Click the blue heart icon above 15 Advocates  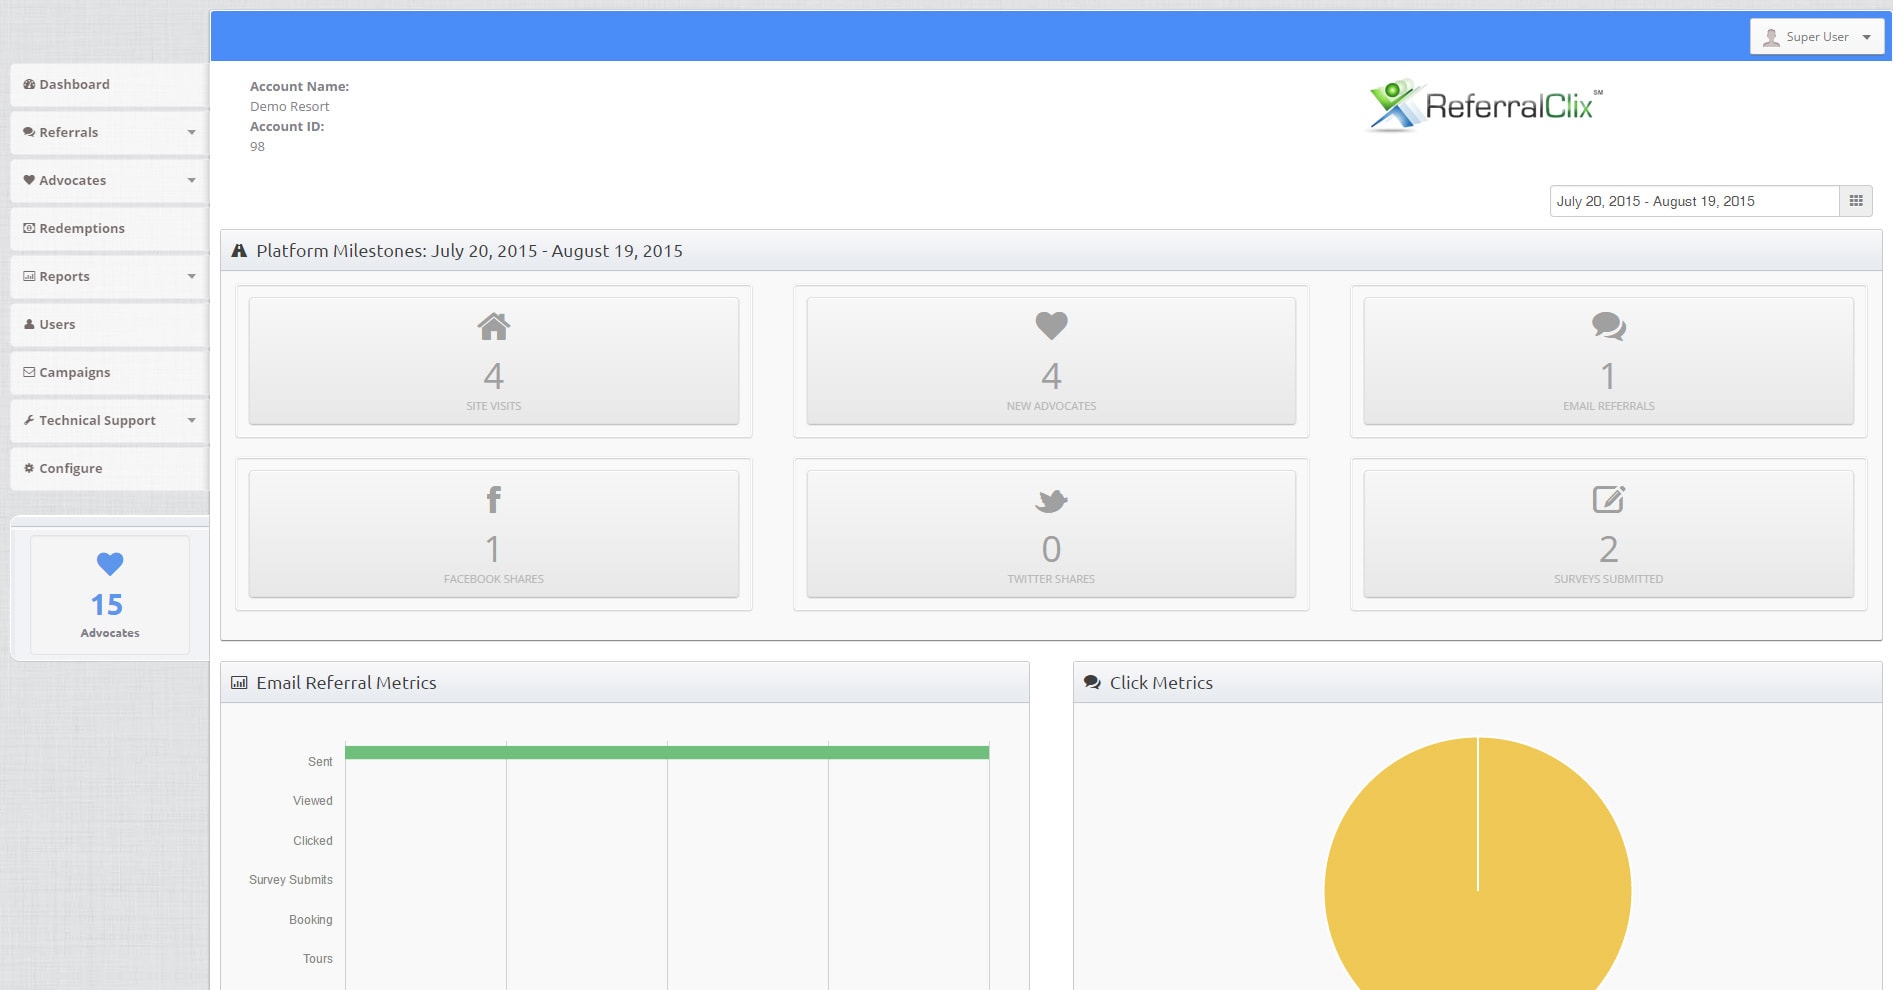(110, 564)
